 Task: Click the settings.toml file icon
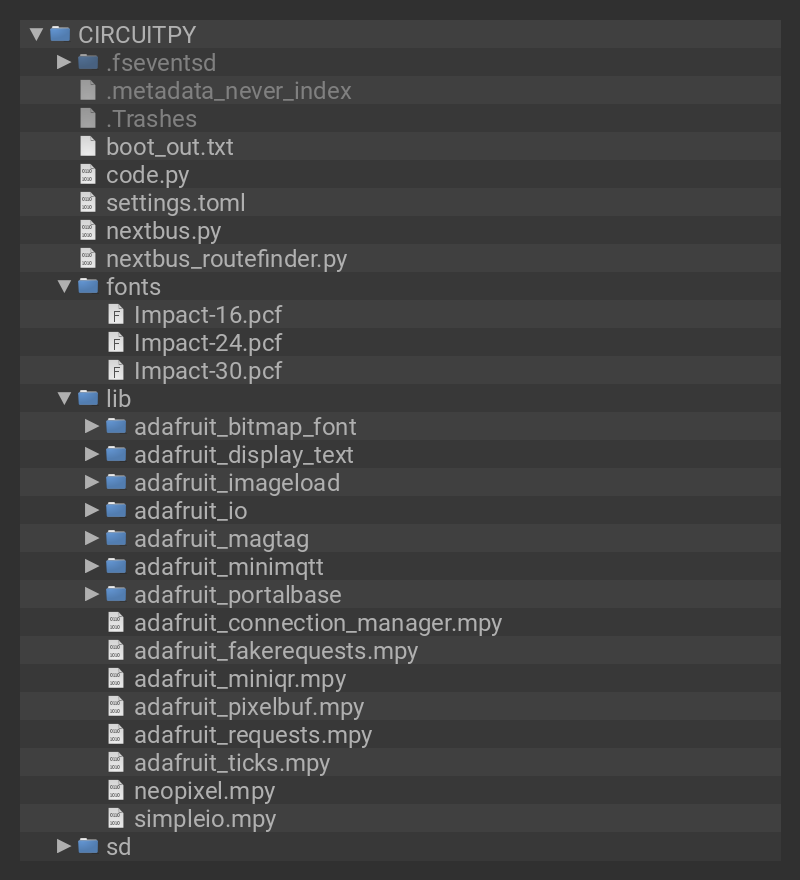88,203
